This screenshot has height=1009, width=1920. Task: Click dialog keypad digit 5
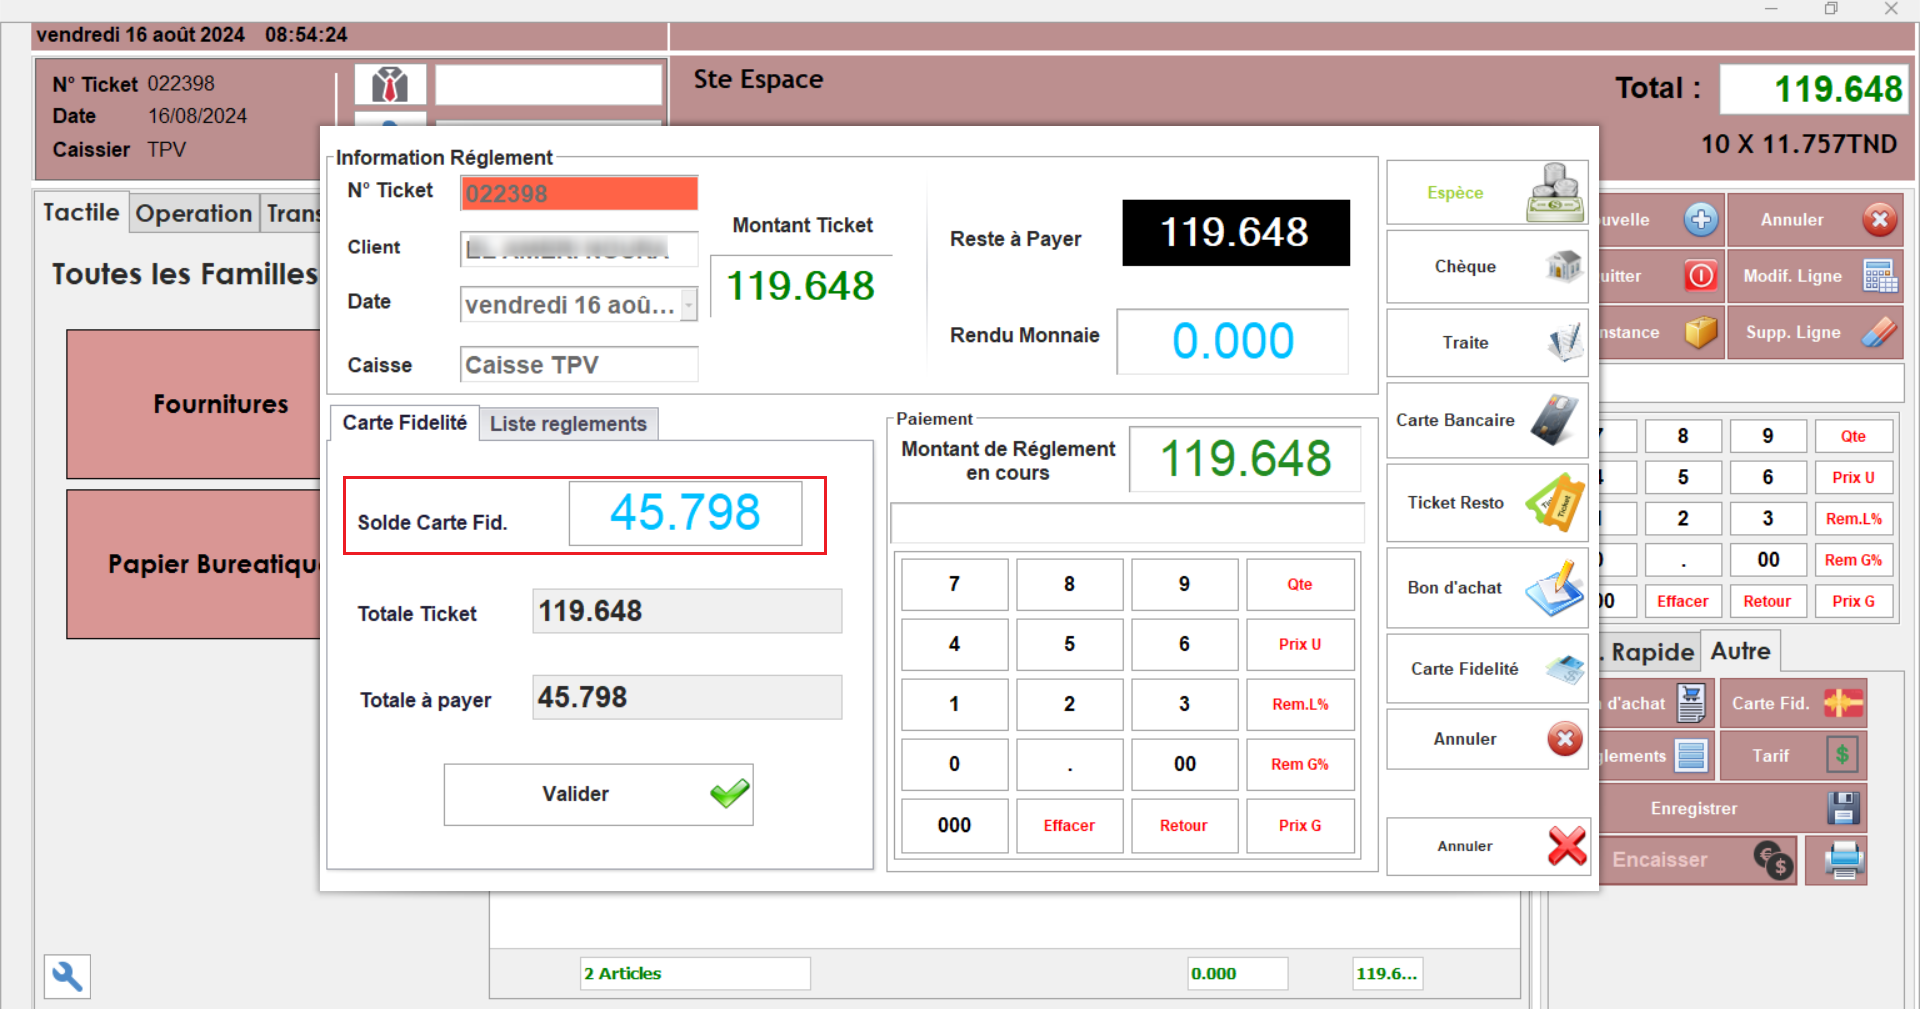[x=1069, y=644]
